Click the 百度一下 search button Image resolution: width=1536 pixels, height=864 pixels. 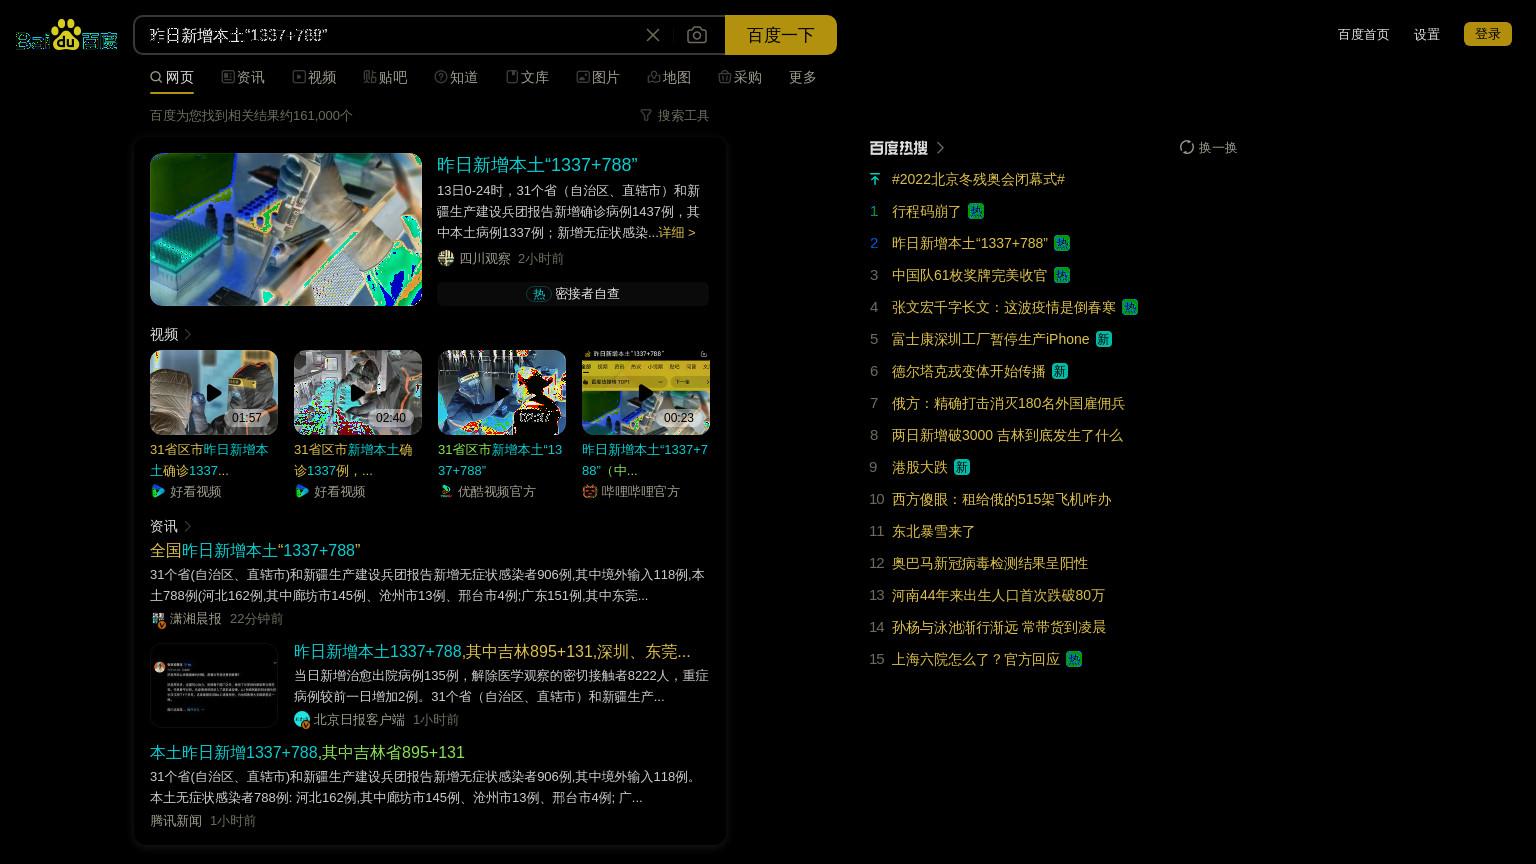point(781,35)
